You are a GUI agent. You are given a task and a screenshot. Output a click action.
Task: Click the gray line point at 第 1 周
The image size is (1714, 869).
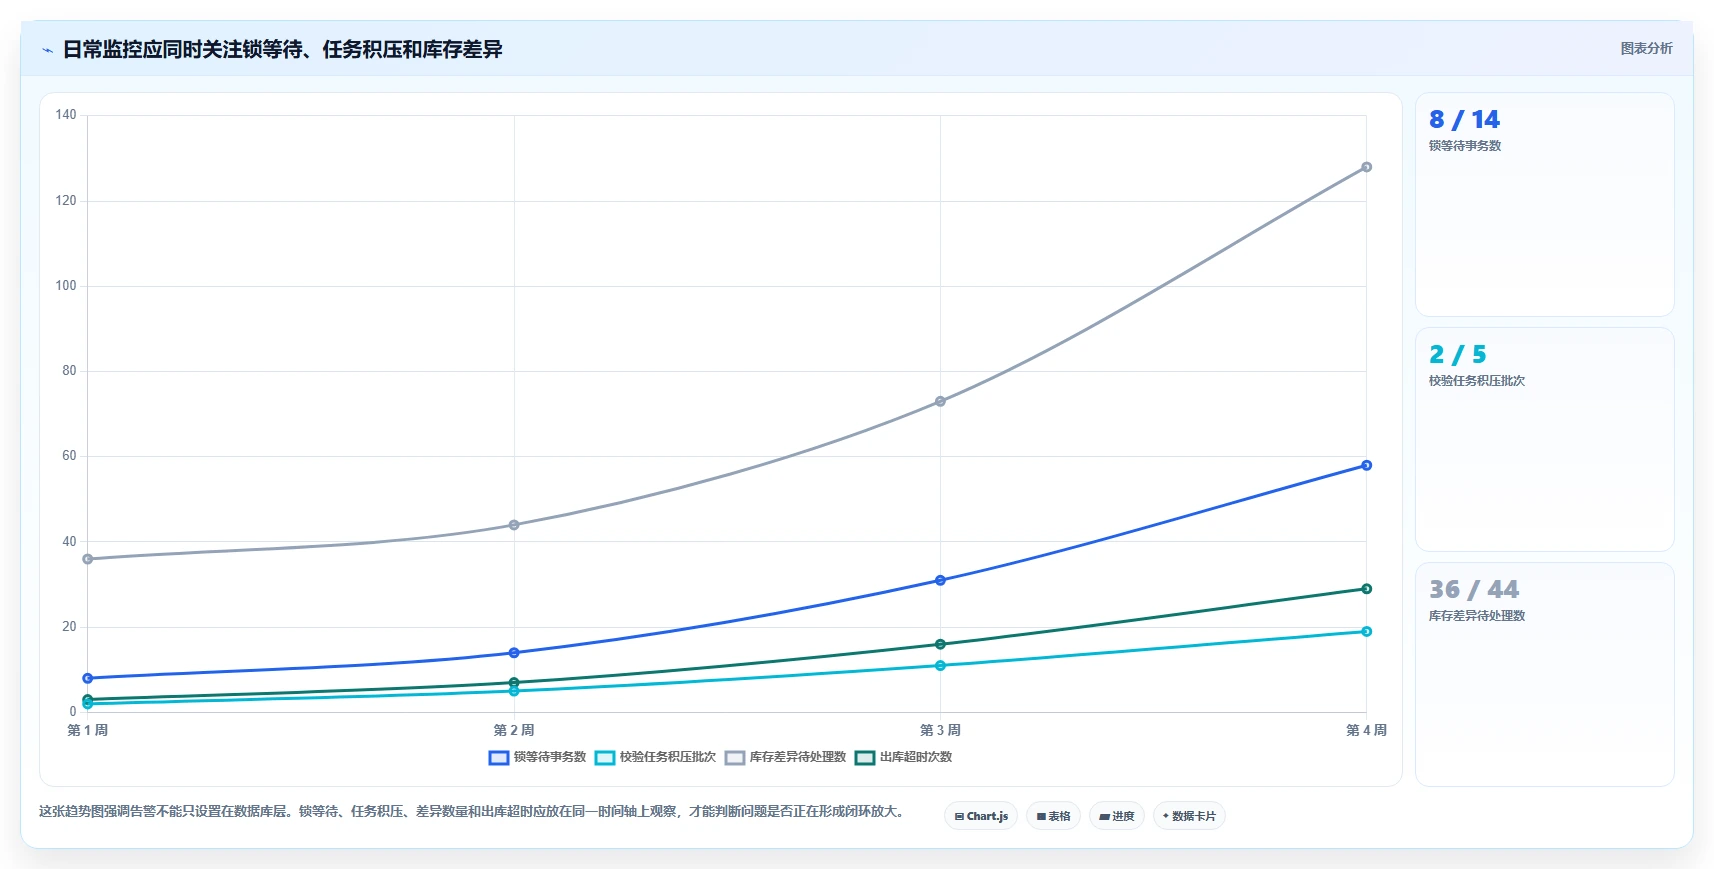tap(88, 559)
